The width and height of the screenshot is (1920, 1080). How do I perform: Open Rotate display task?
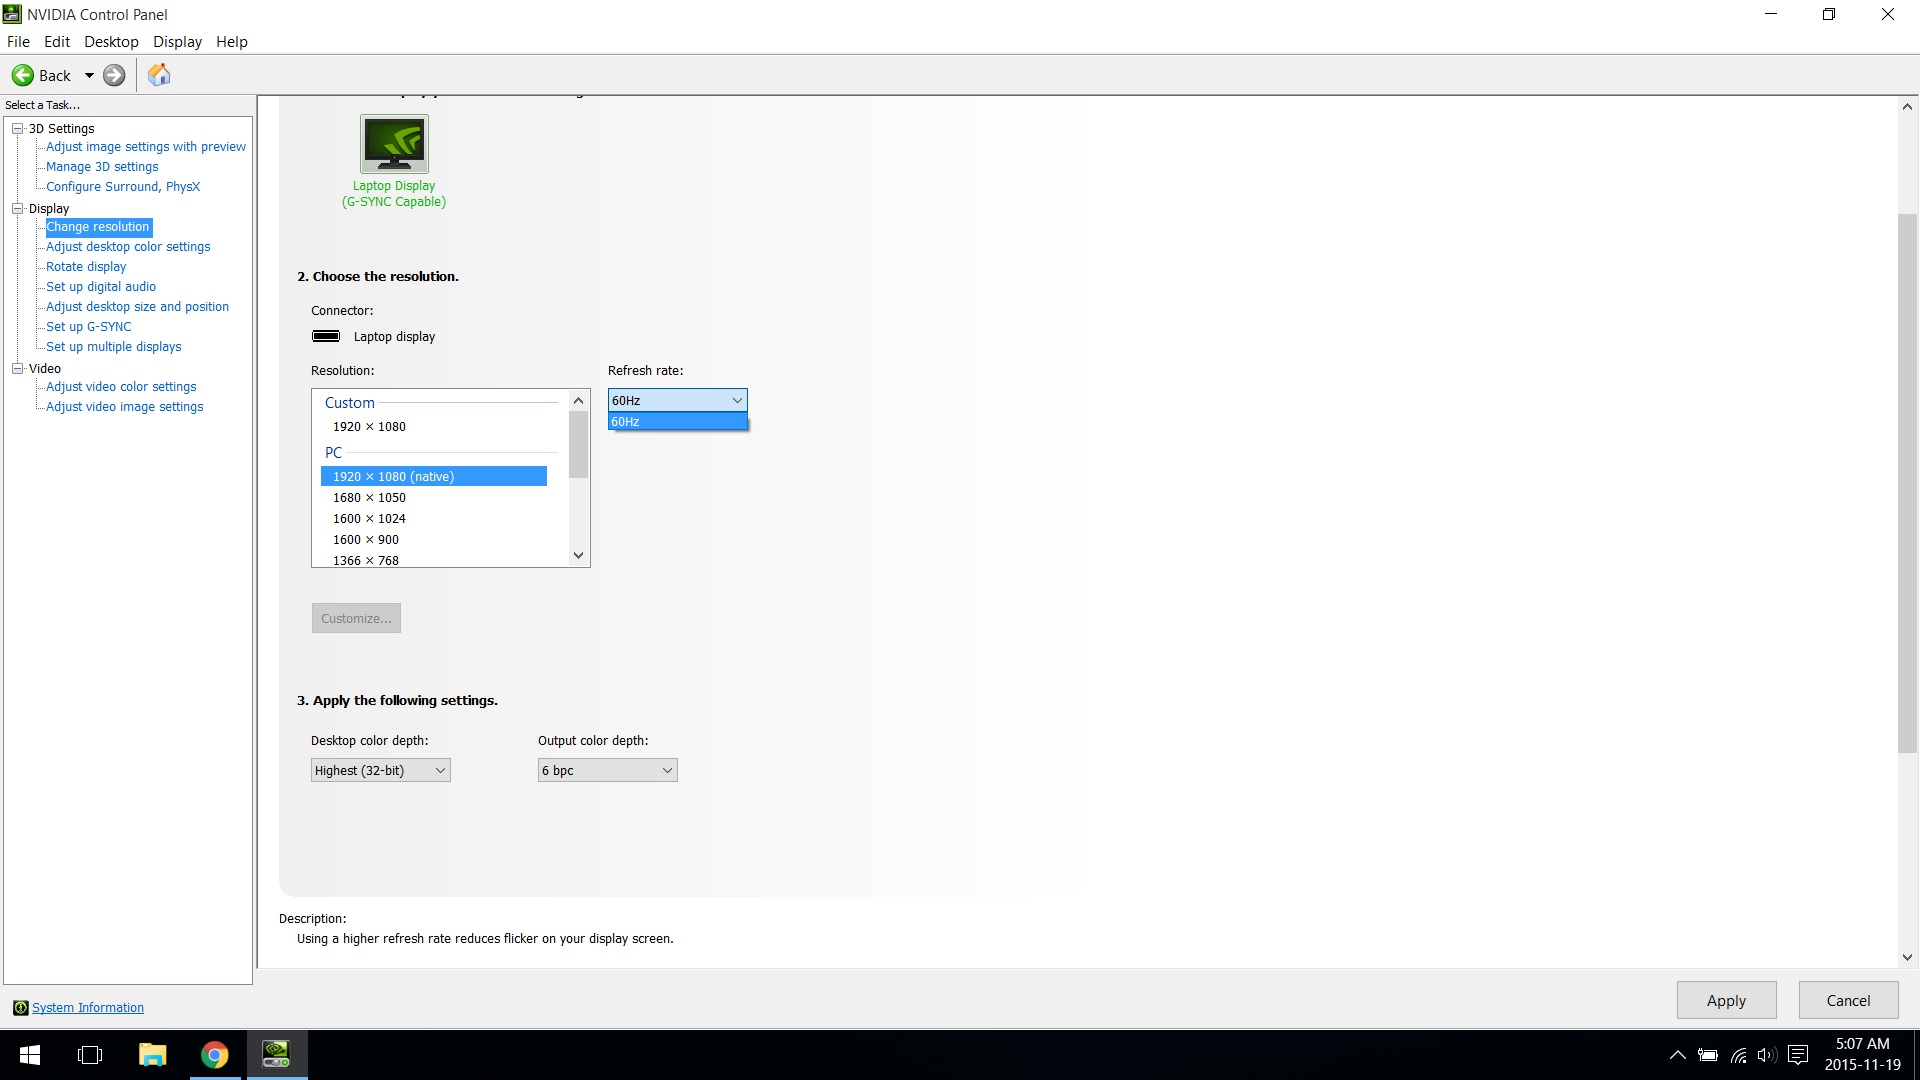[86, 266]
